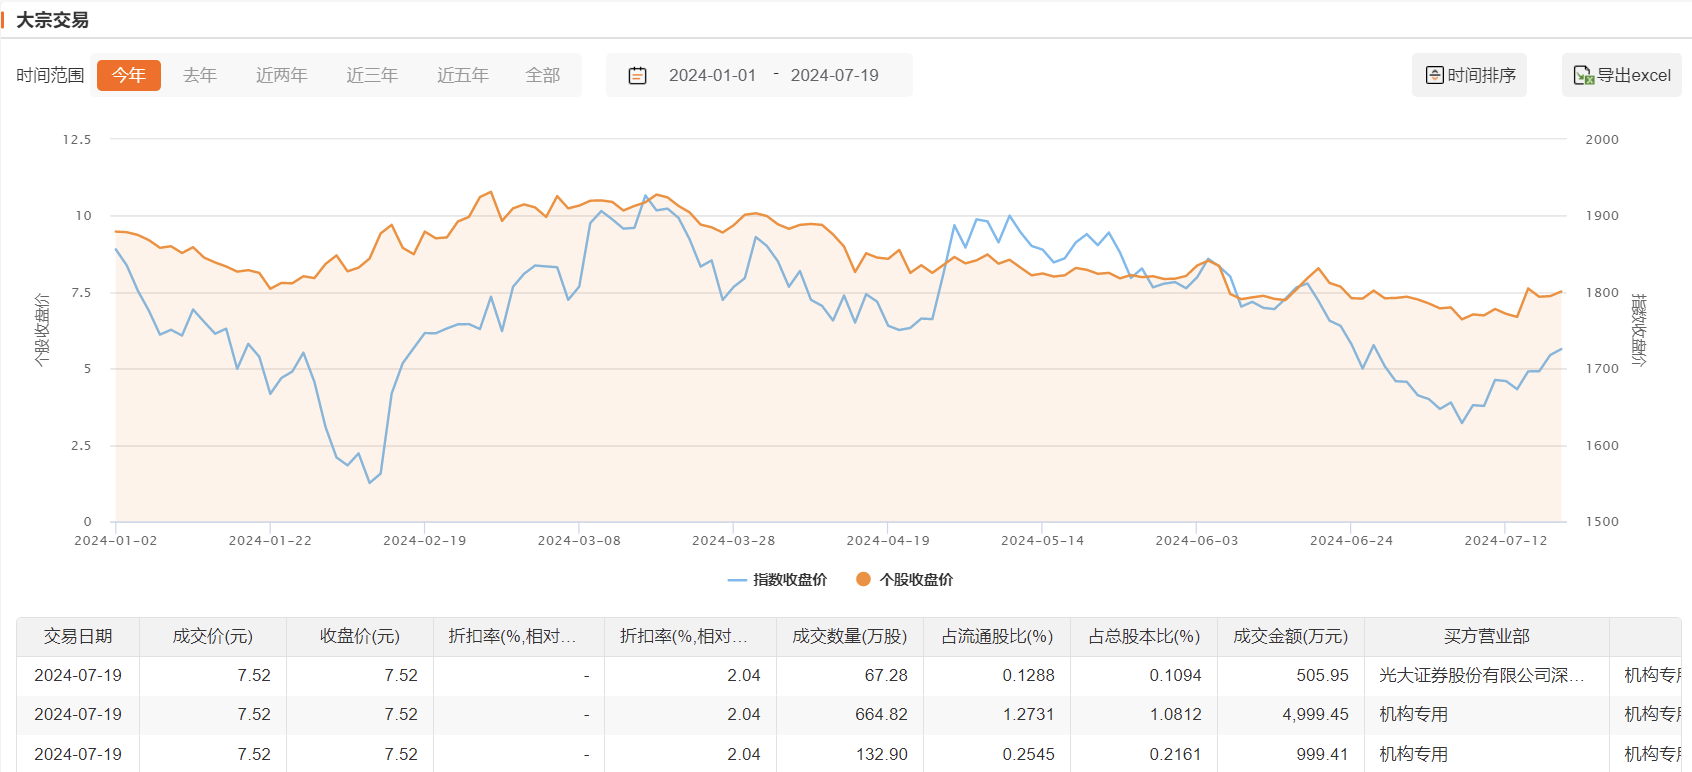The image size is (1692, 772).
Task: Select the 今年 time range tab
Action: [128, 76]
